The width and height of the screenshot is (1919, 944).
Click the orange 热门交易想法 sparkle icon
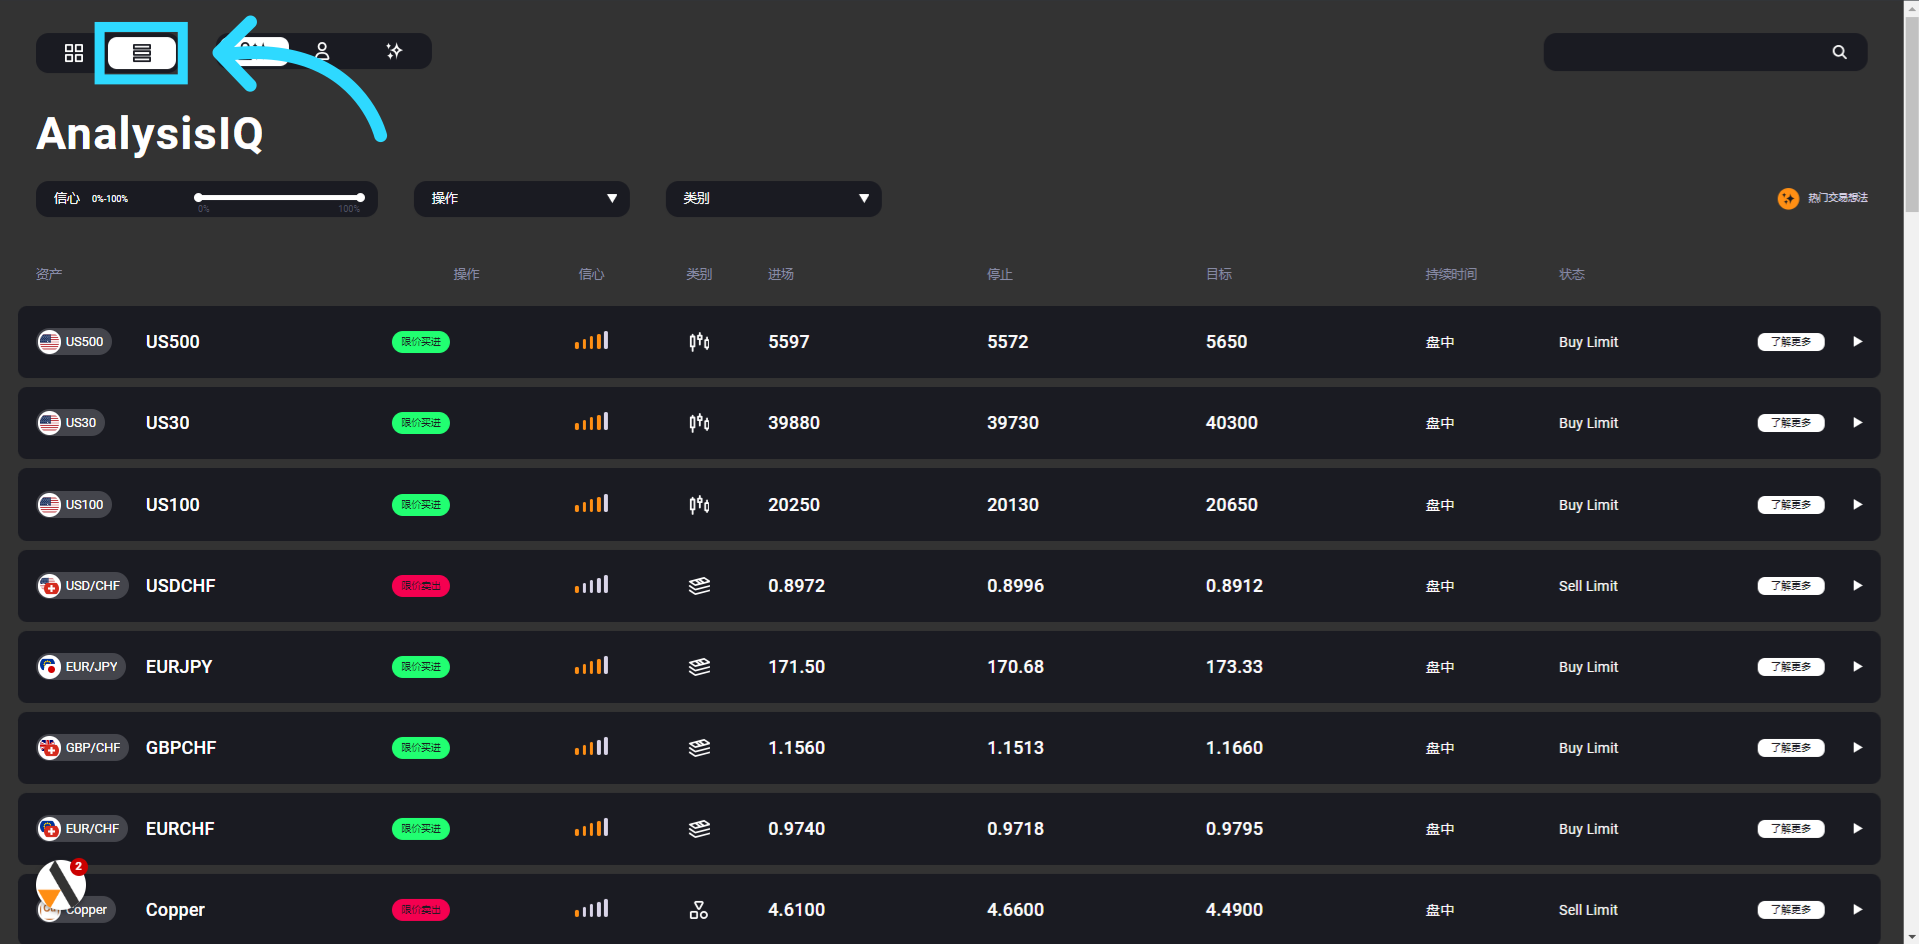[1788, 199]
